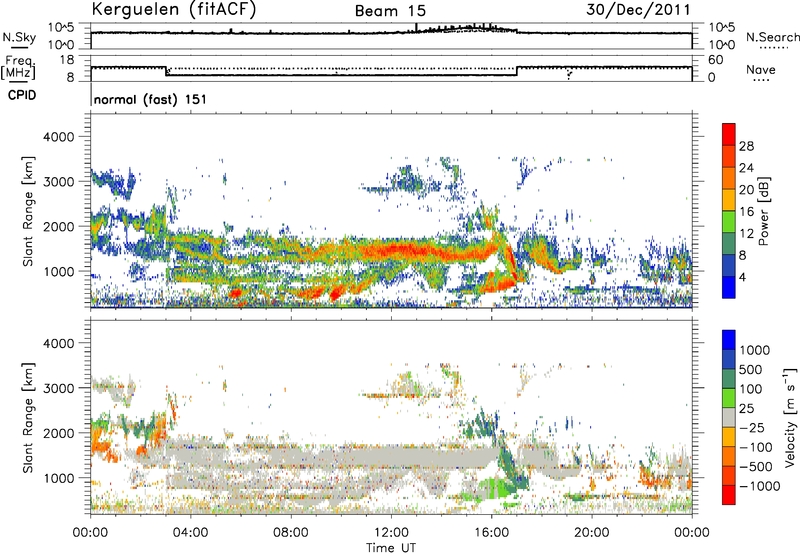Select the N.Search legend label
This screenshot has width=800, height=554.
tap(772, 37)
